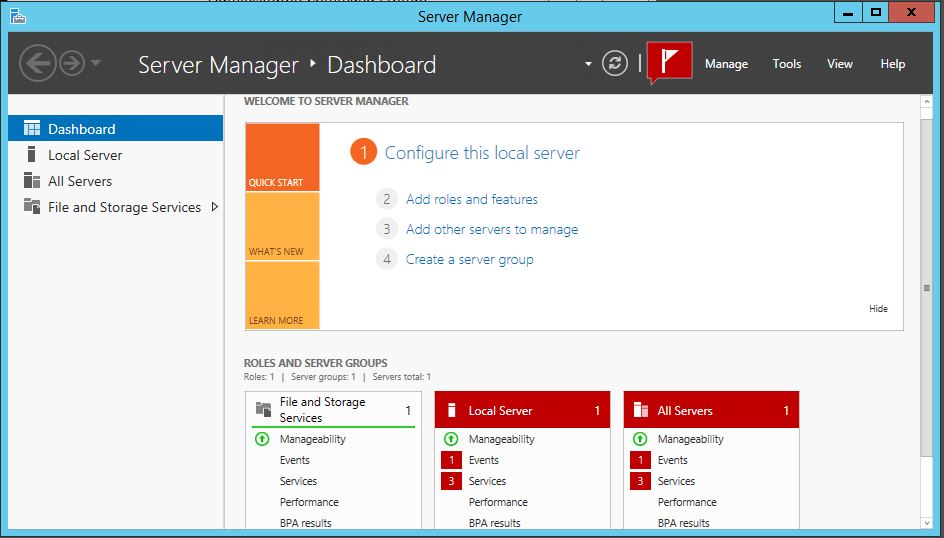Open Performance in the All Servers tile
944x538 pixels.
click(687, 502)
